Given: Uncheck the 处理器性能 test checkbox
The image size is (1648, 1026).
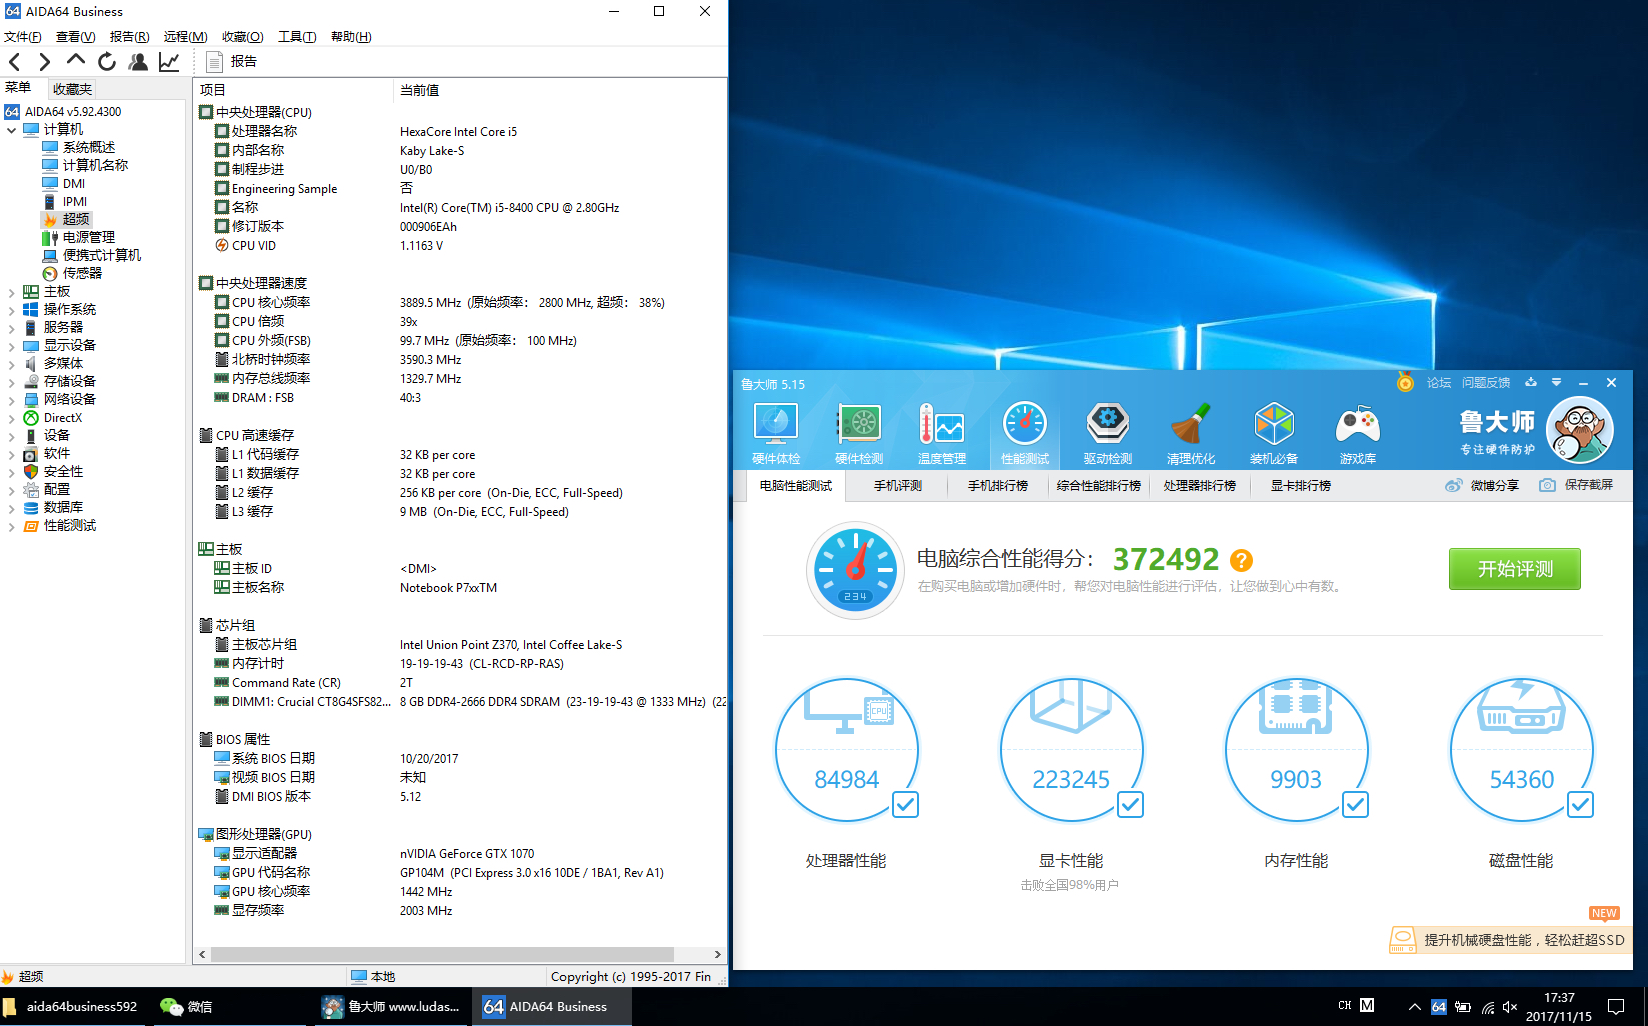Looking at the screenshot, I should [905, 804].
